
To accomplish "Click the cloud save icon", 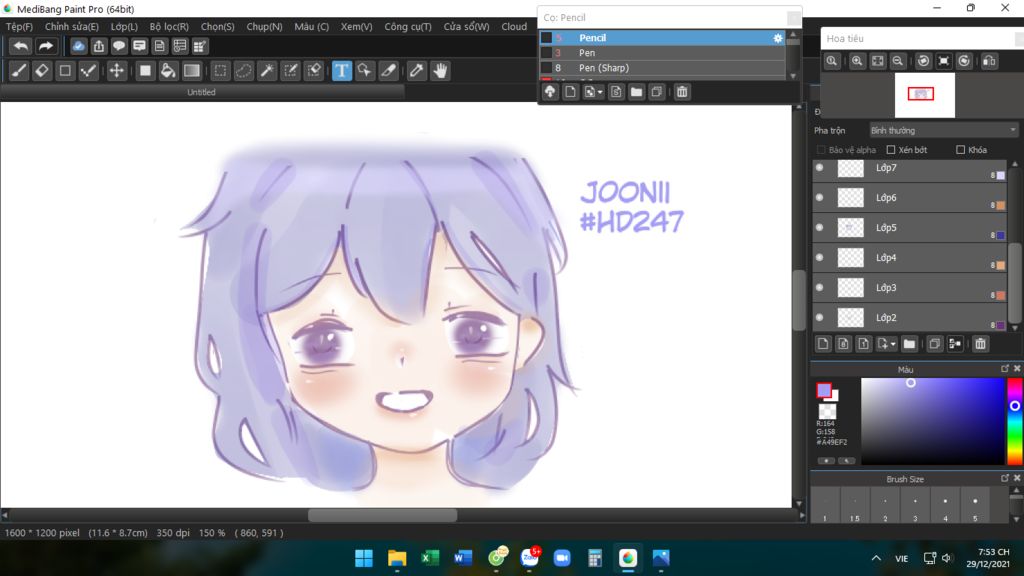I will [78, 46].
